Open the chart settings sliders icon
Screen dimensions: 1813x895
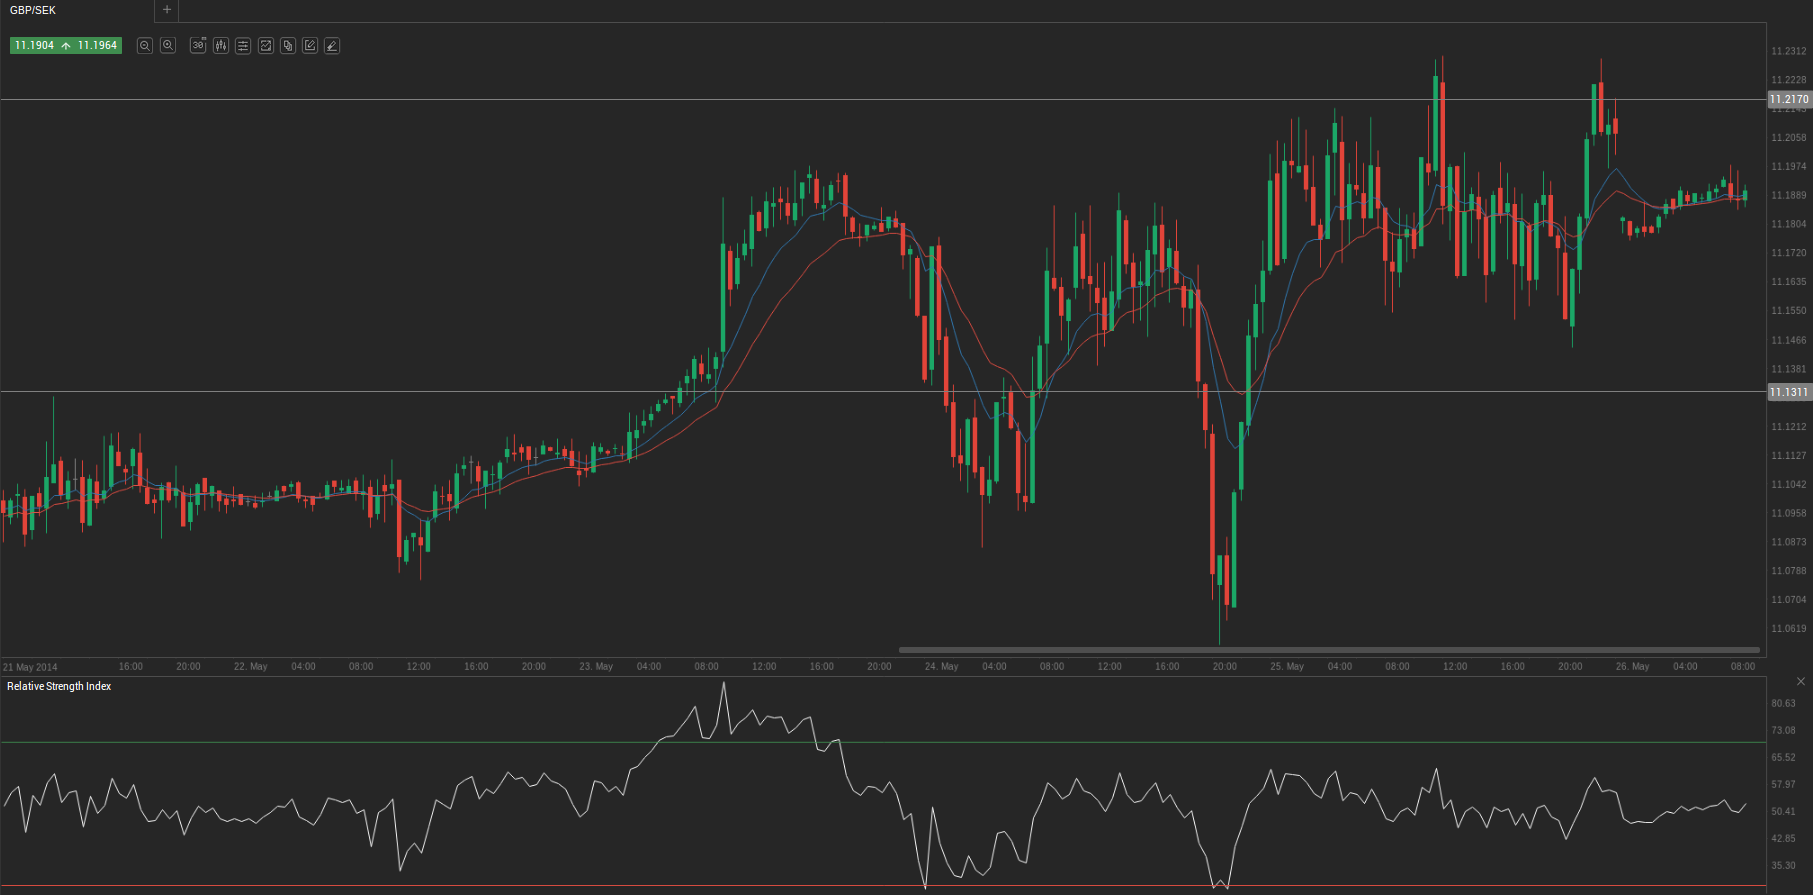point(243,46)
